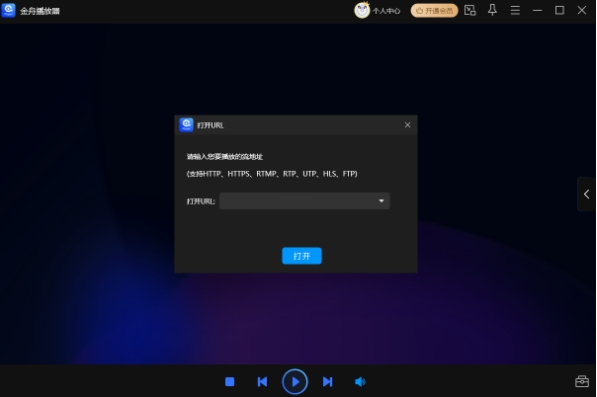Click the 开通会员 membership button
Viewport: 597px width, 397px height.
click(x=434, y=11)
